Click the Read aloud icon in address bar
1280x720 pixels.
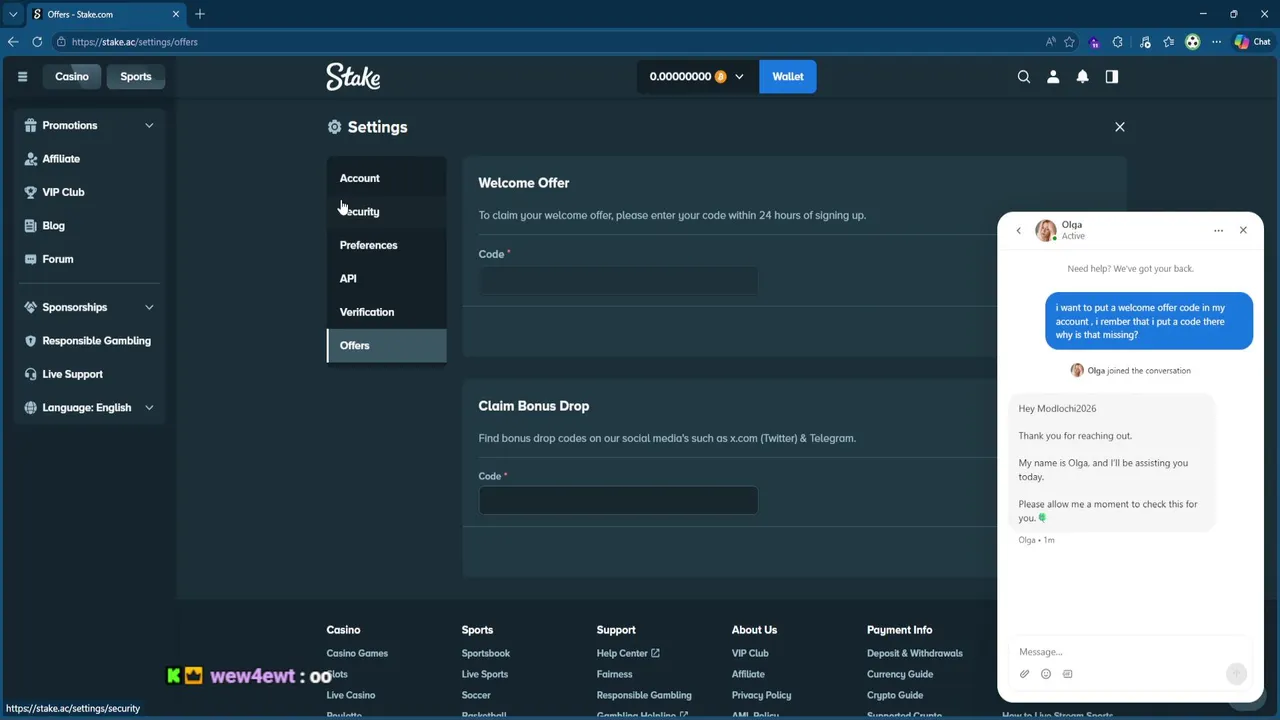click(x=1050, y=42)
